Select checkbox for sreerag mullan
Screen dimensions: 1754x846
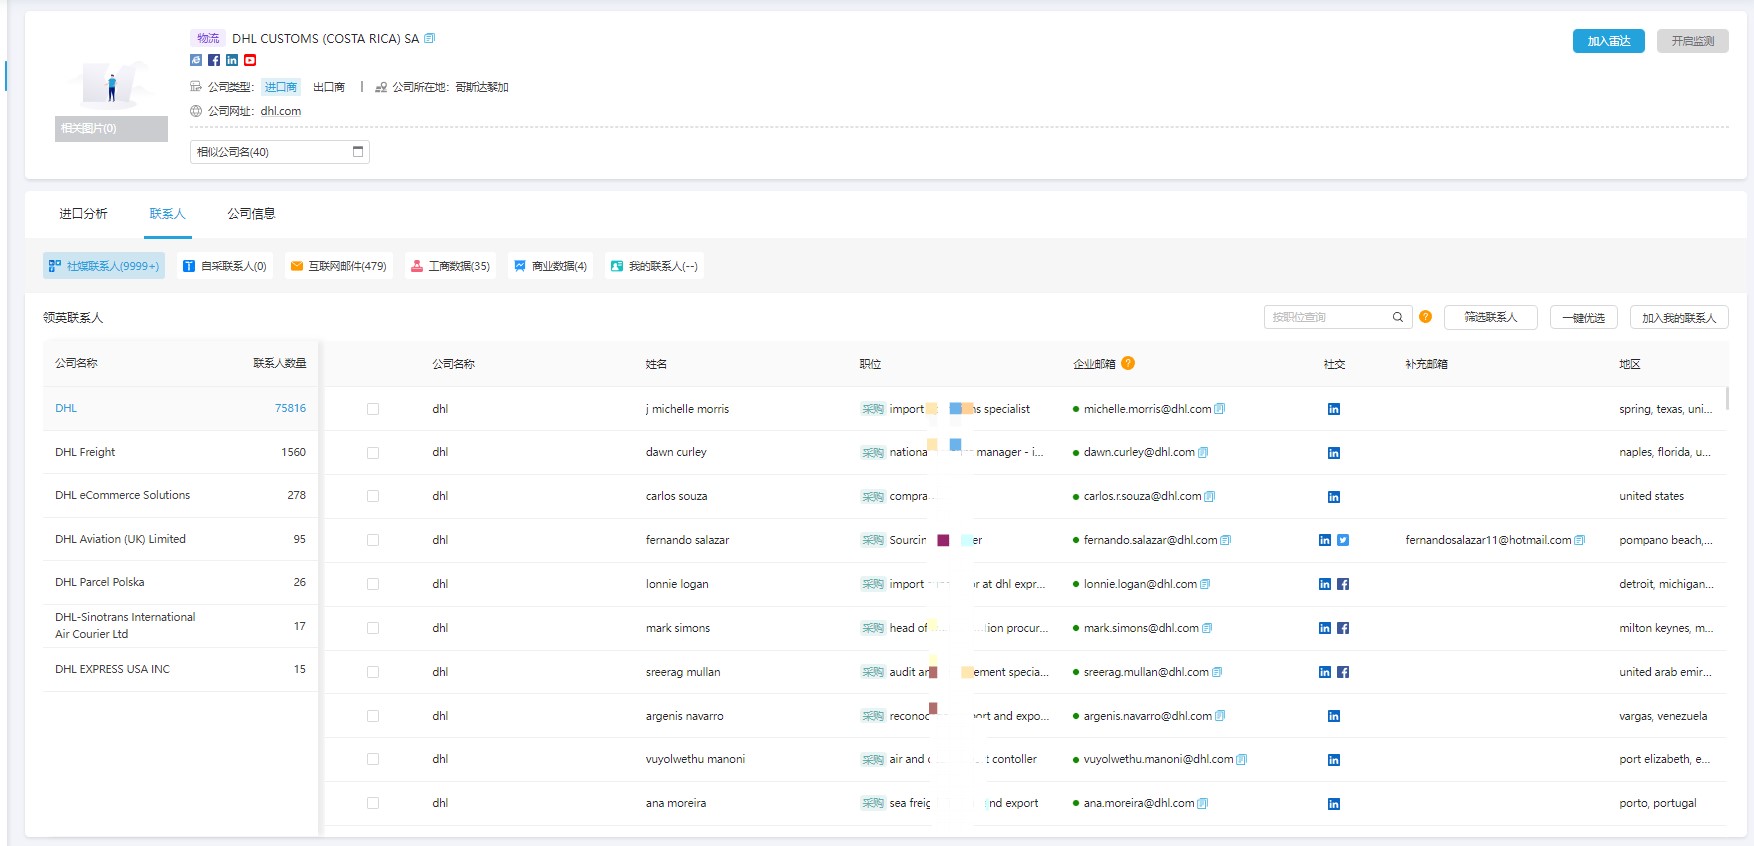pos(373,672)
